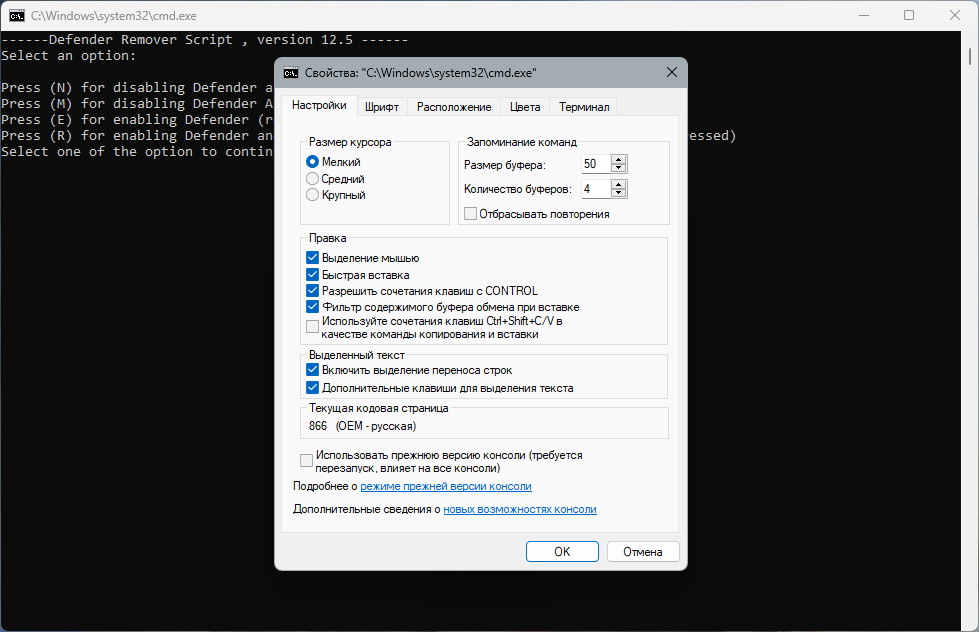Click the cmd.exe icon in main window title bar
The width and height of the screenshot is (979, 632).
coord(17,16)
